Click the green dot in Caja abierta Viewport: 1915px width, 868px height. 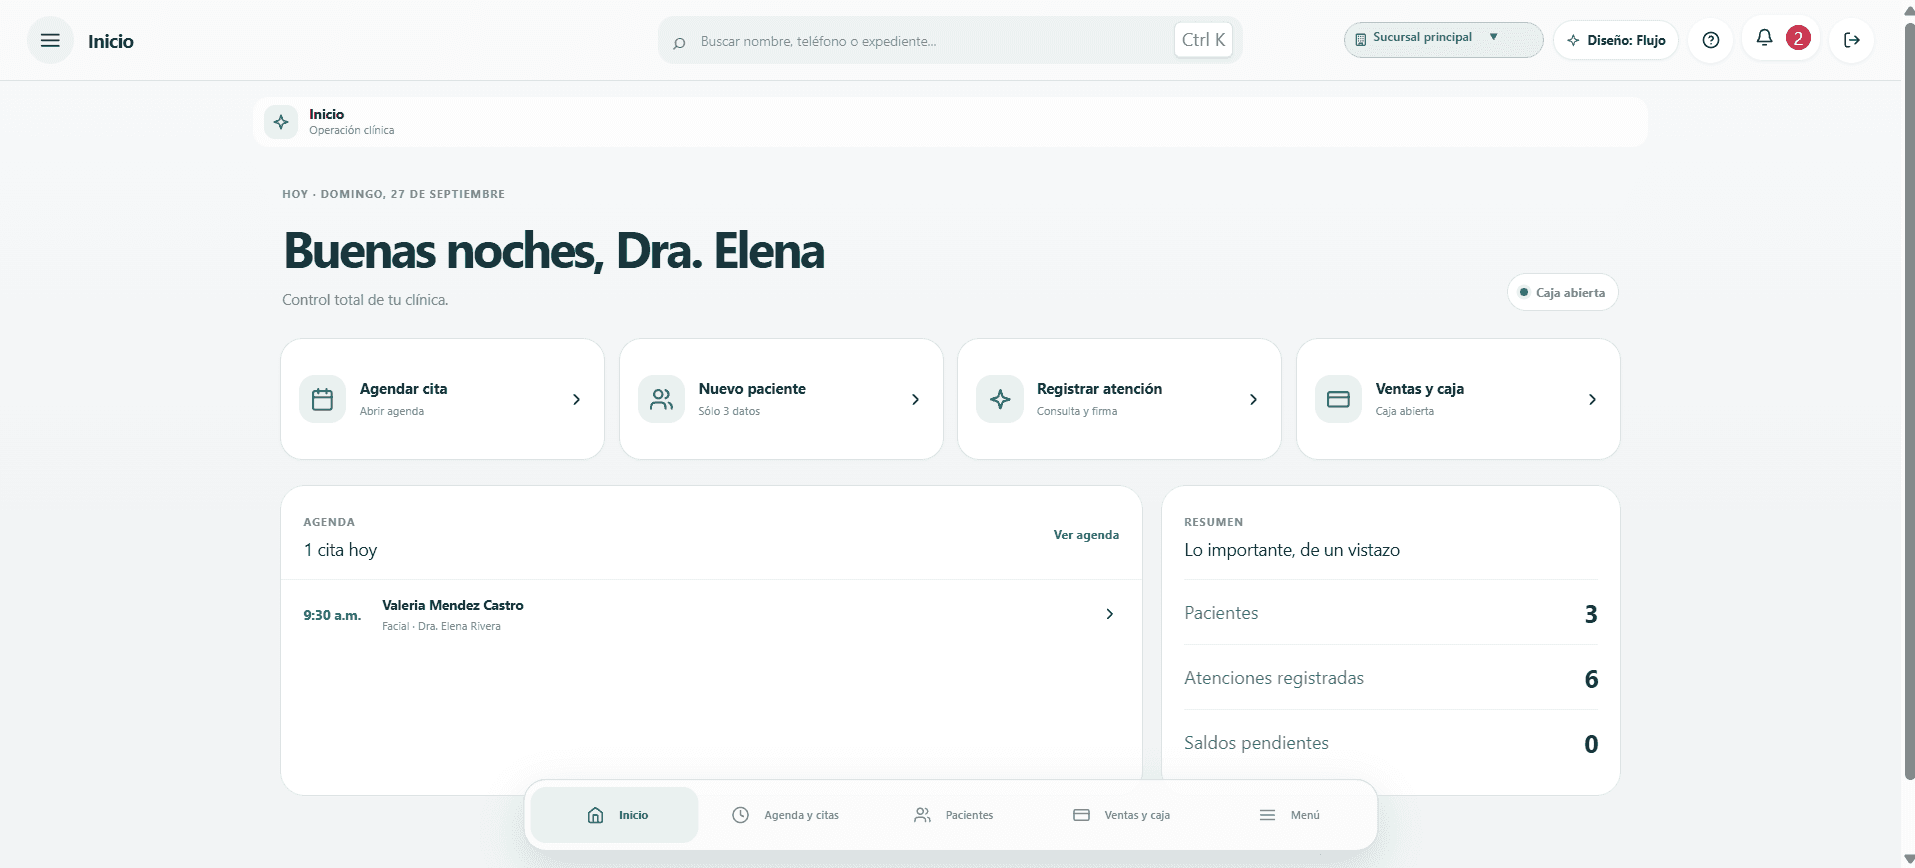tap(1524, 292)
